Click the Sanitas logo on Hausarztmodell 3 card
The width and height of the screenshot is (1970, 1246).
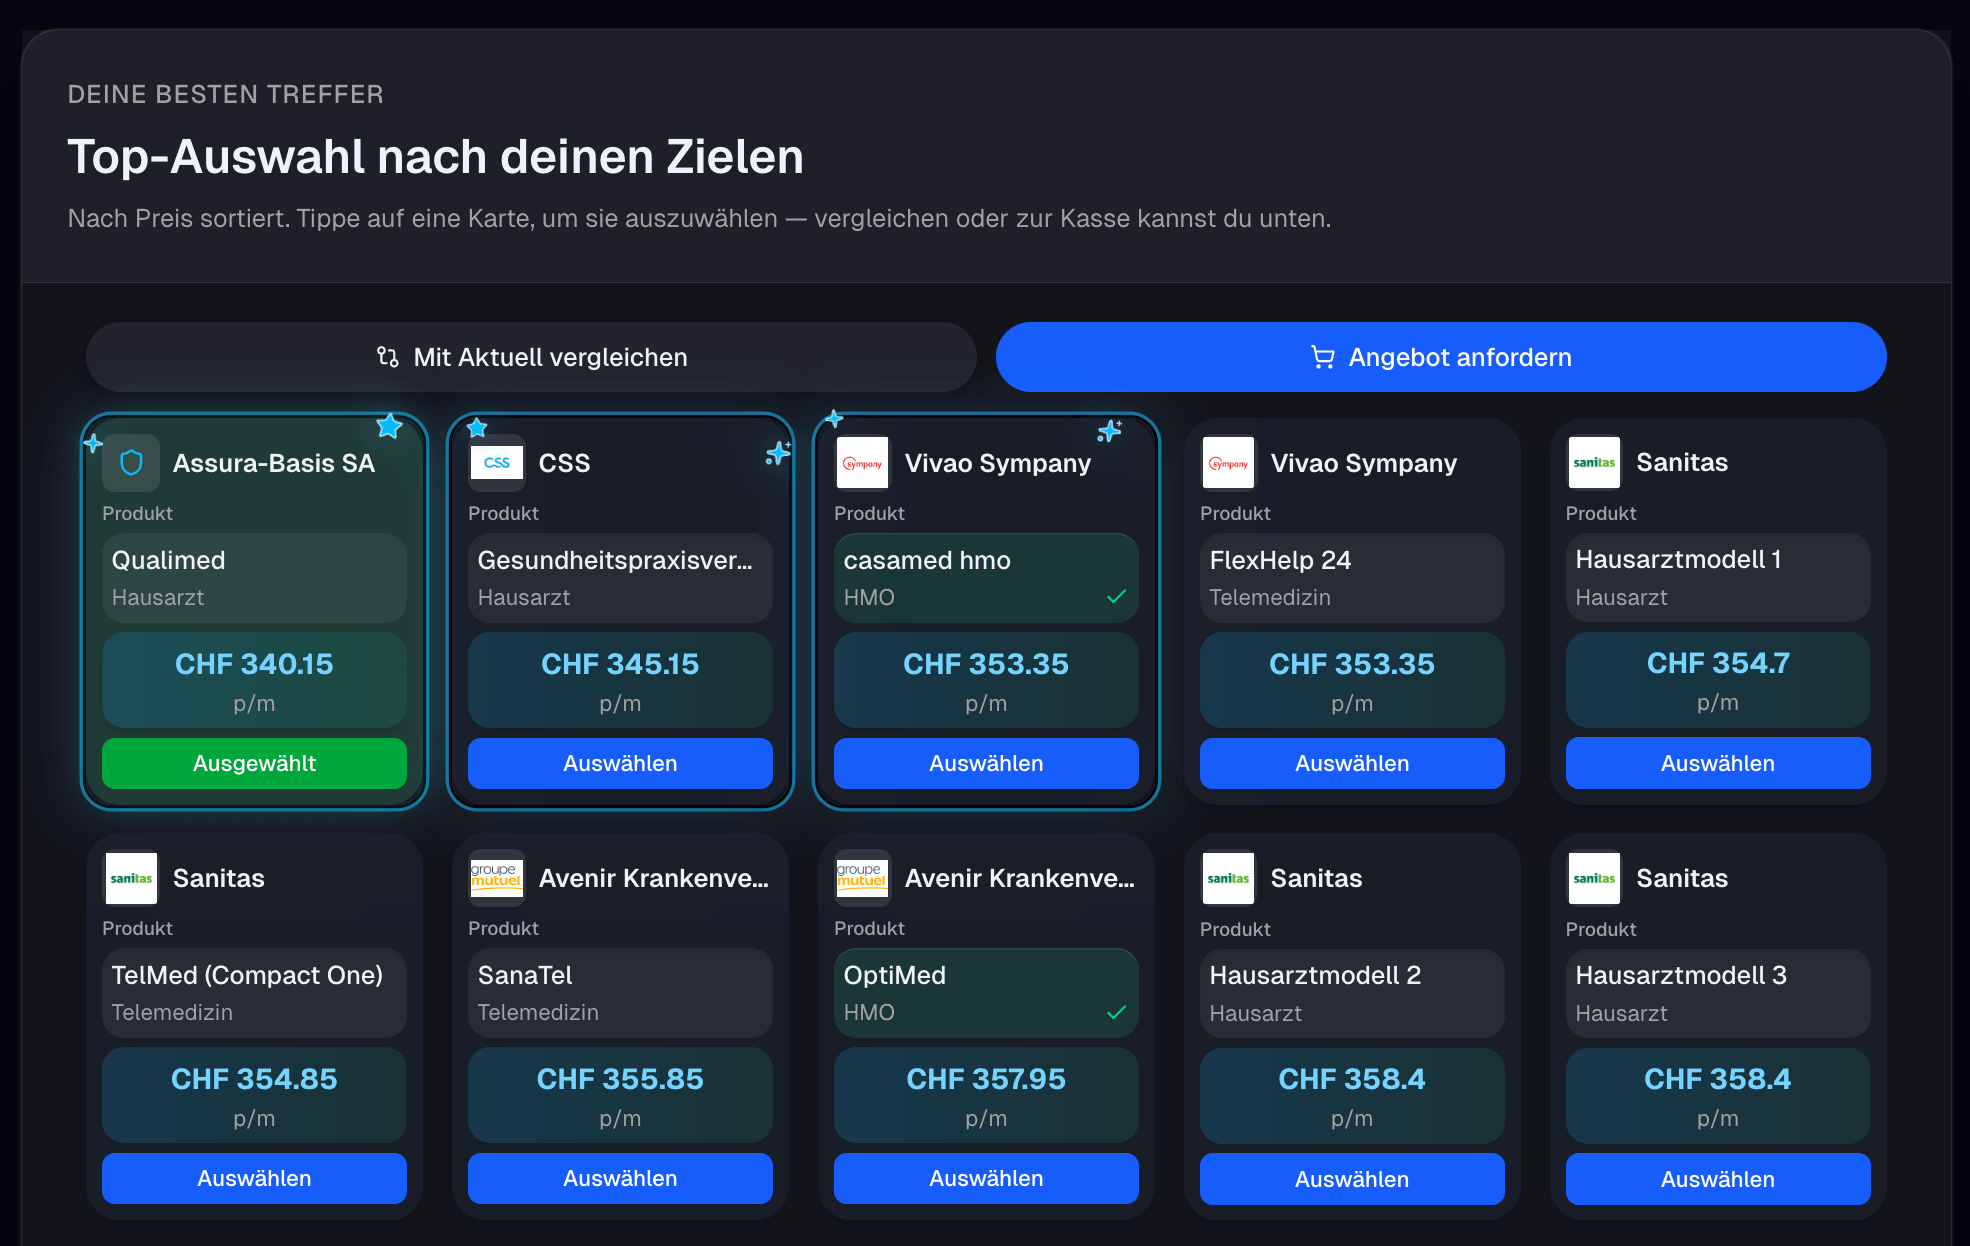click(1594, 878)
